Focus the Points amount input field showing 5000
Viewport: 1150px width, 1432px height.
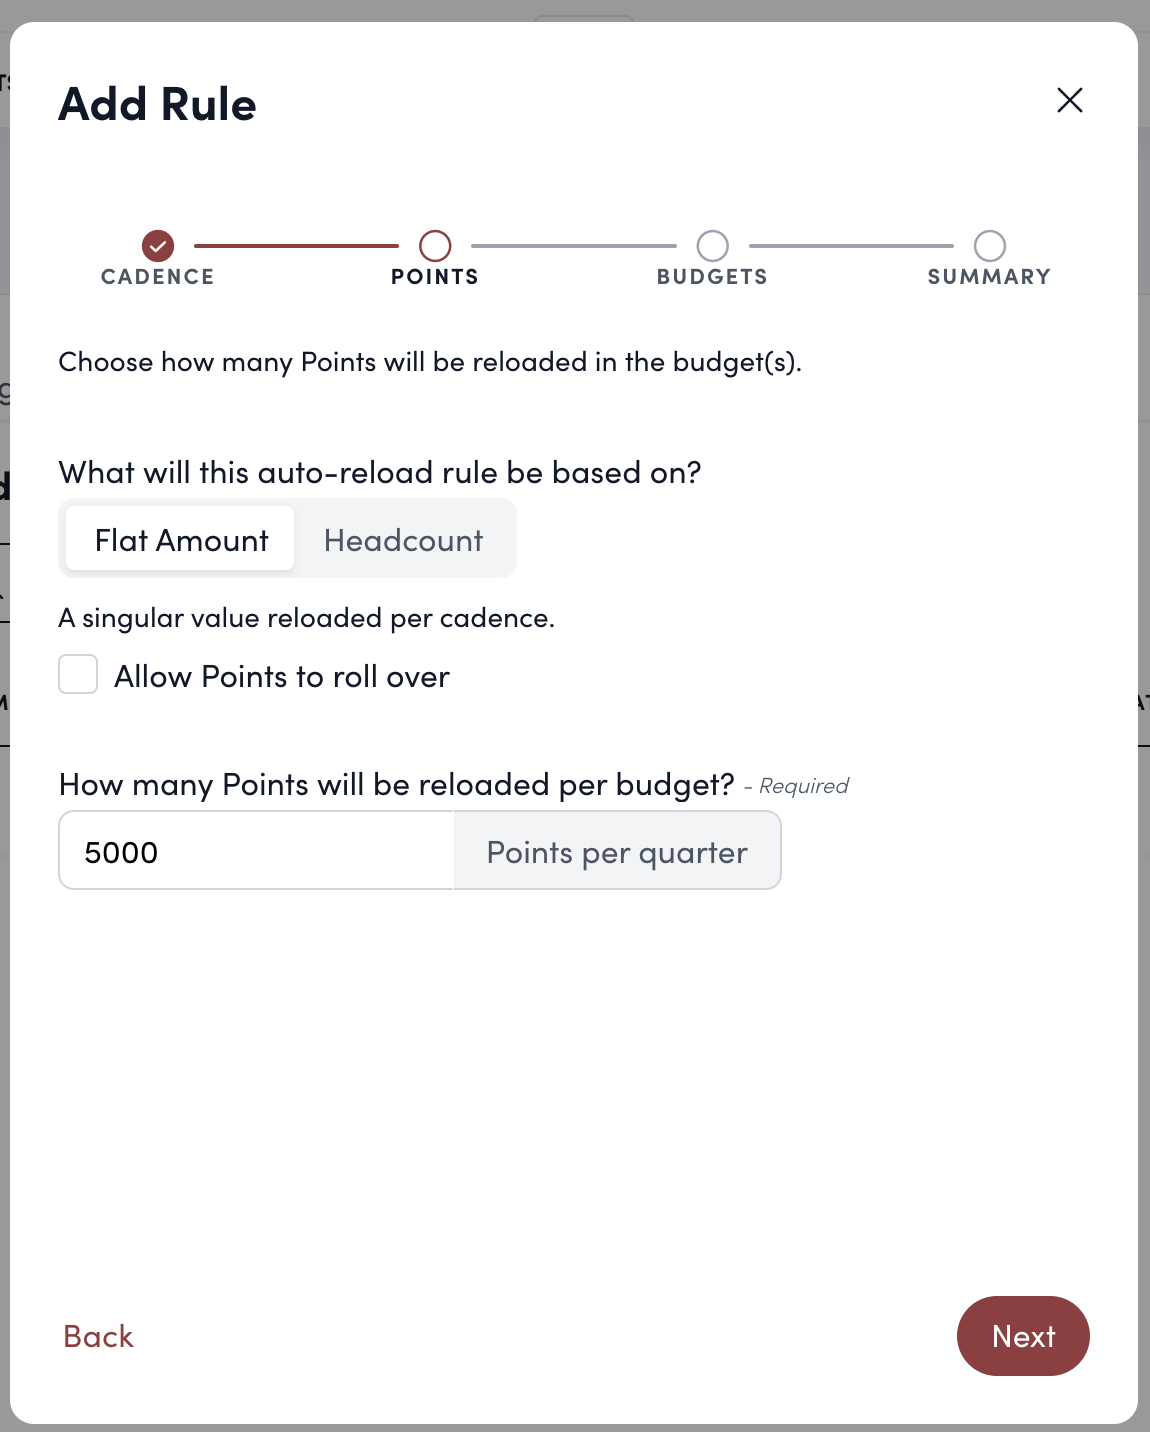coord(257,852)
